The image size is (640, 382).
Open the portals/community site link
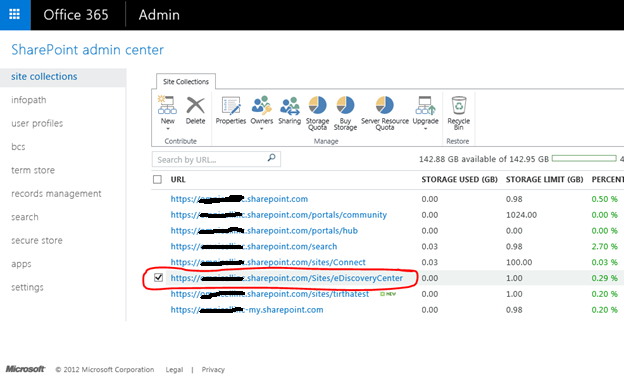[x=279, y=215]
